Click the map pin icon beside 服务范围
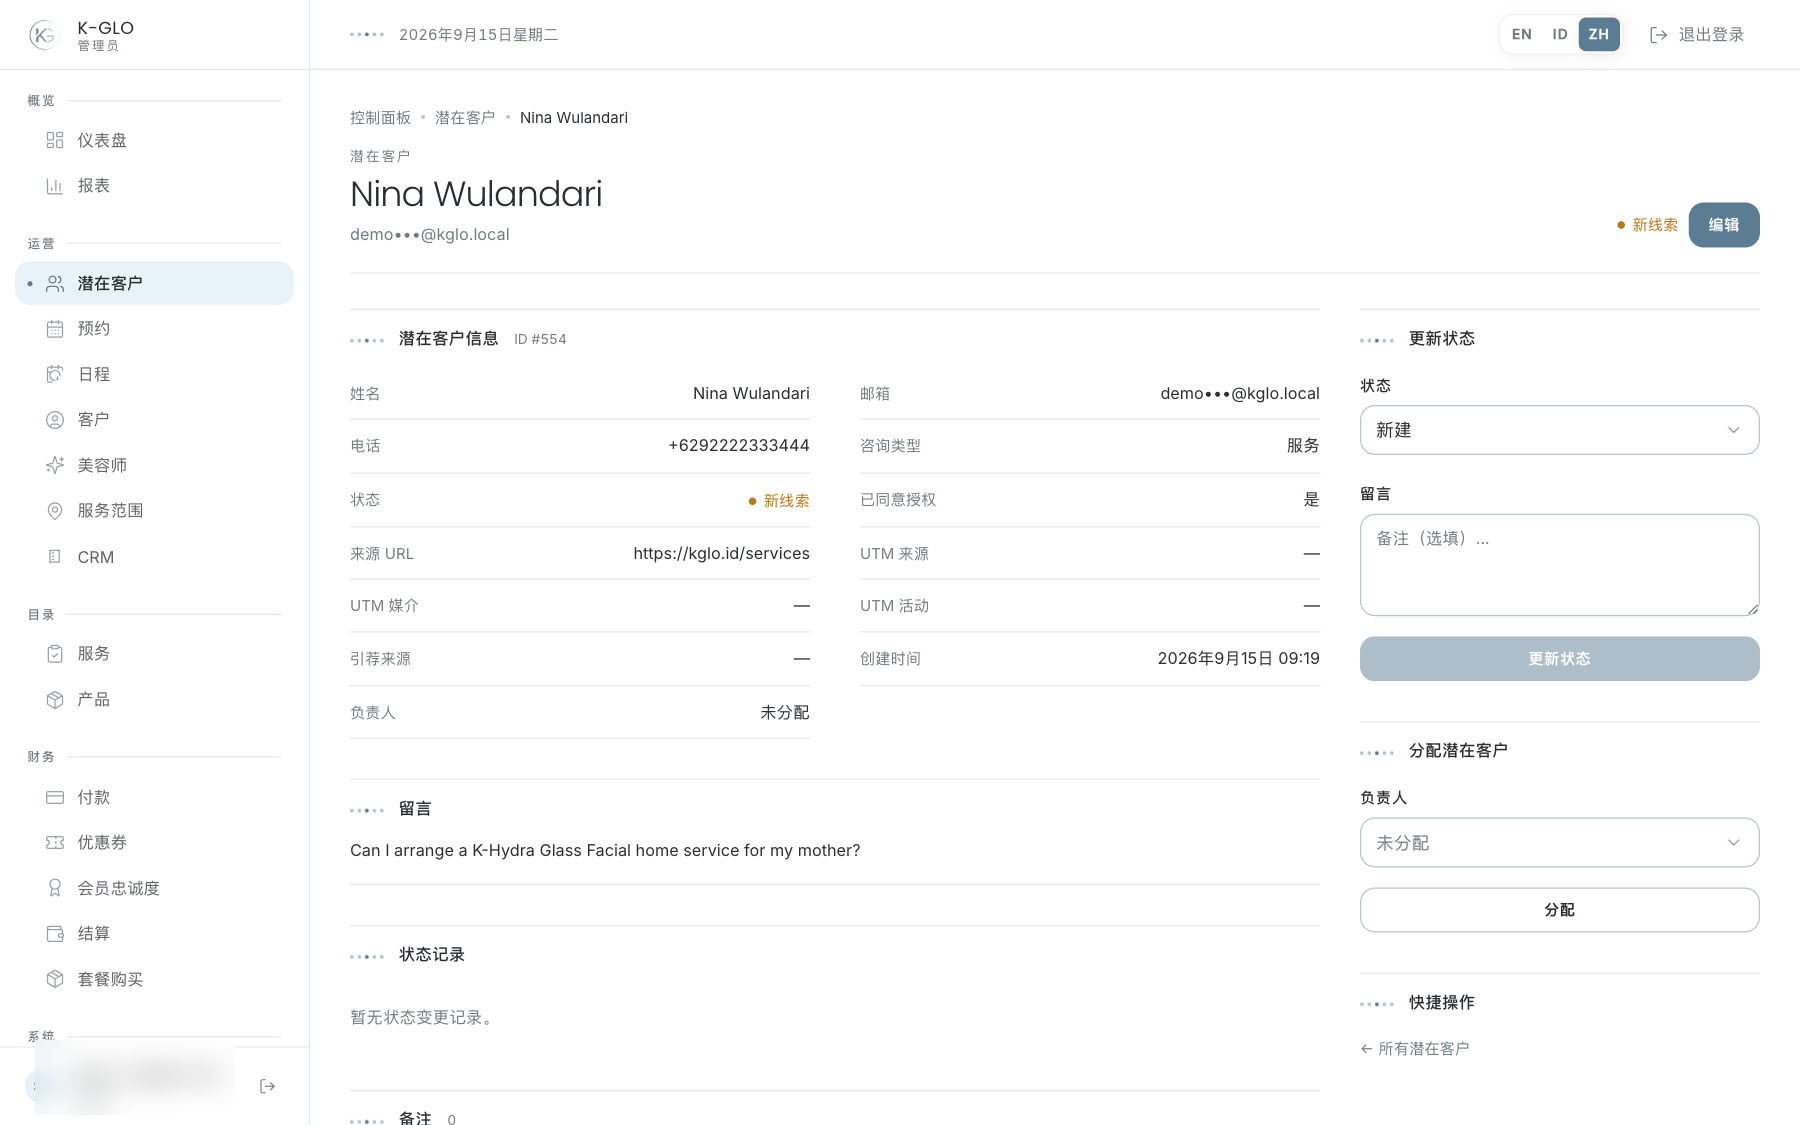The height and width of the screenshot is (1125, 1800). click(x=55, y=511)
